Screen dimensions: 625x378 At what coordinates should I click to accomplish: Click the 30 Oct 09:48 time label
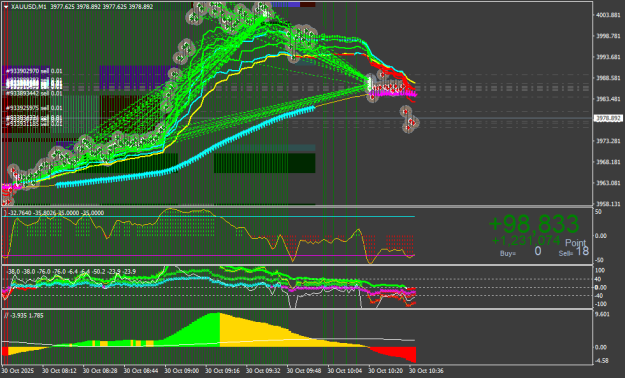[x=304, y=371]
